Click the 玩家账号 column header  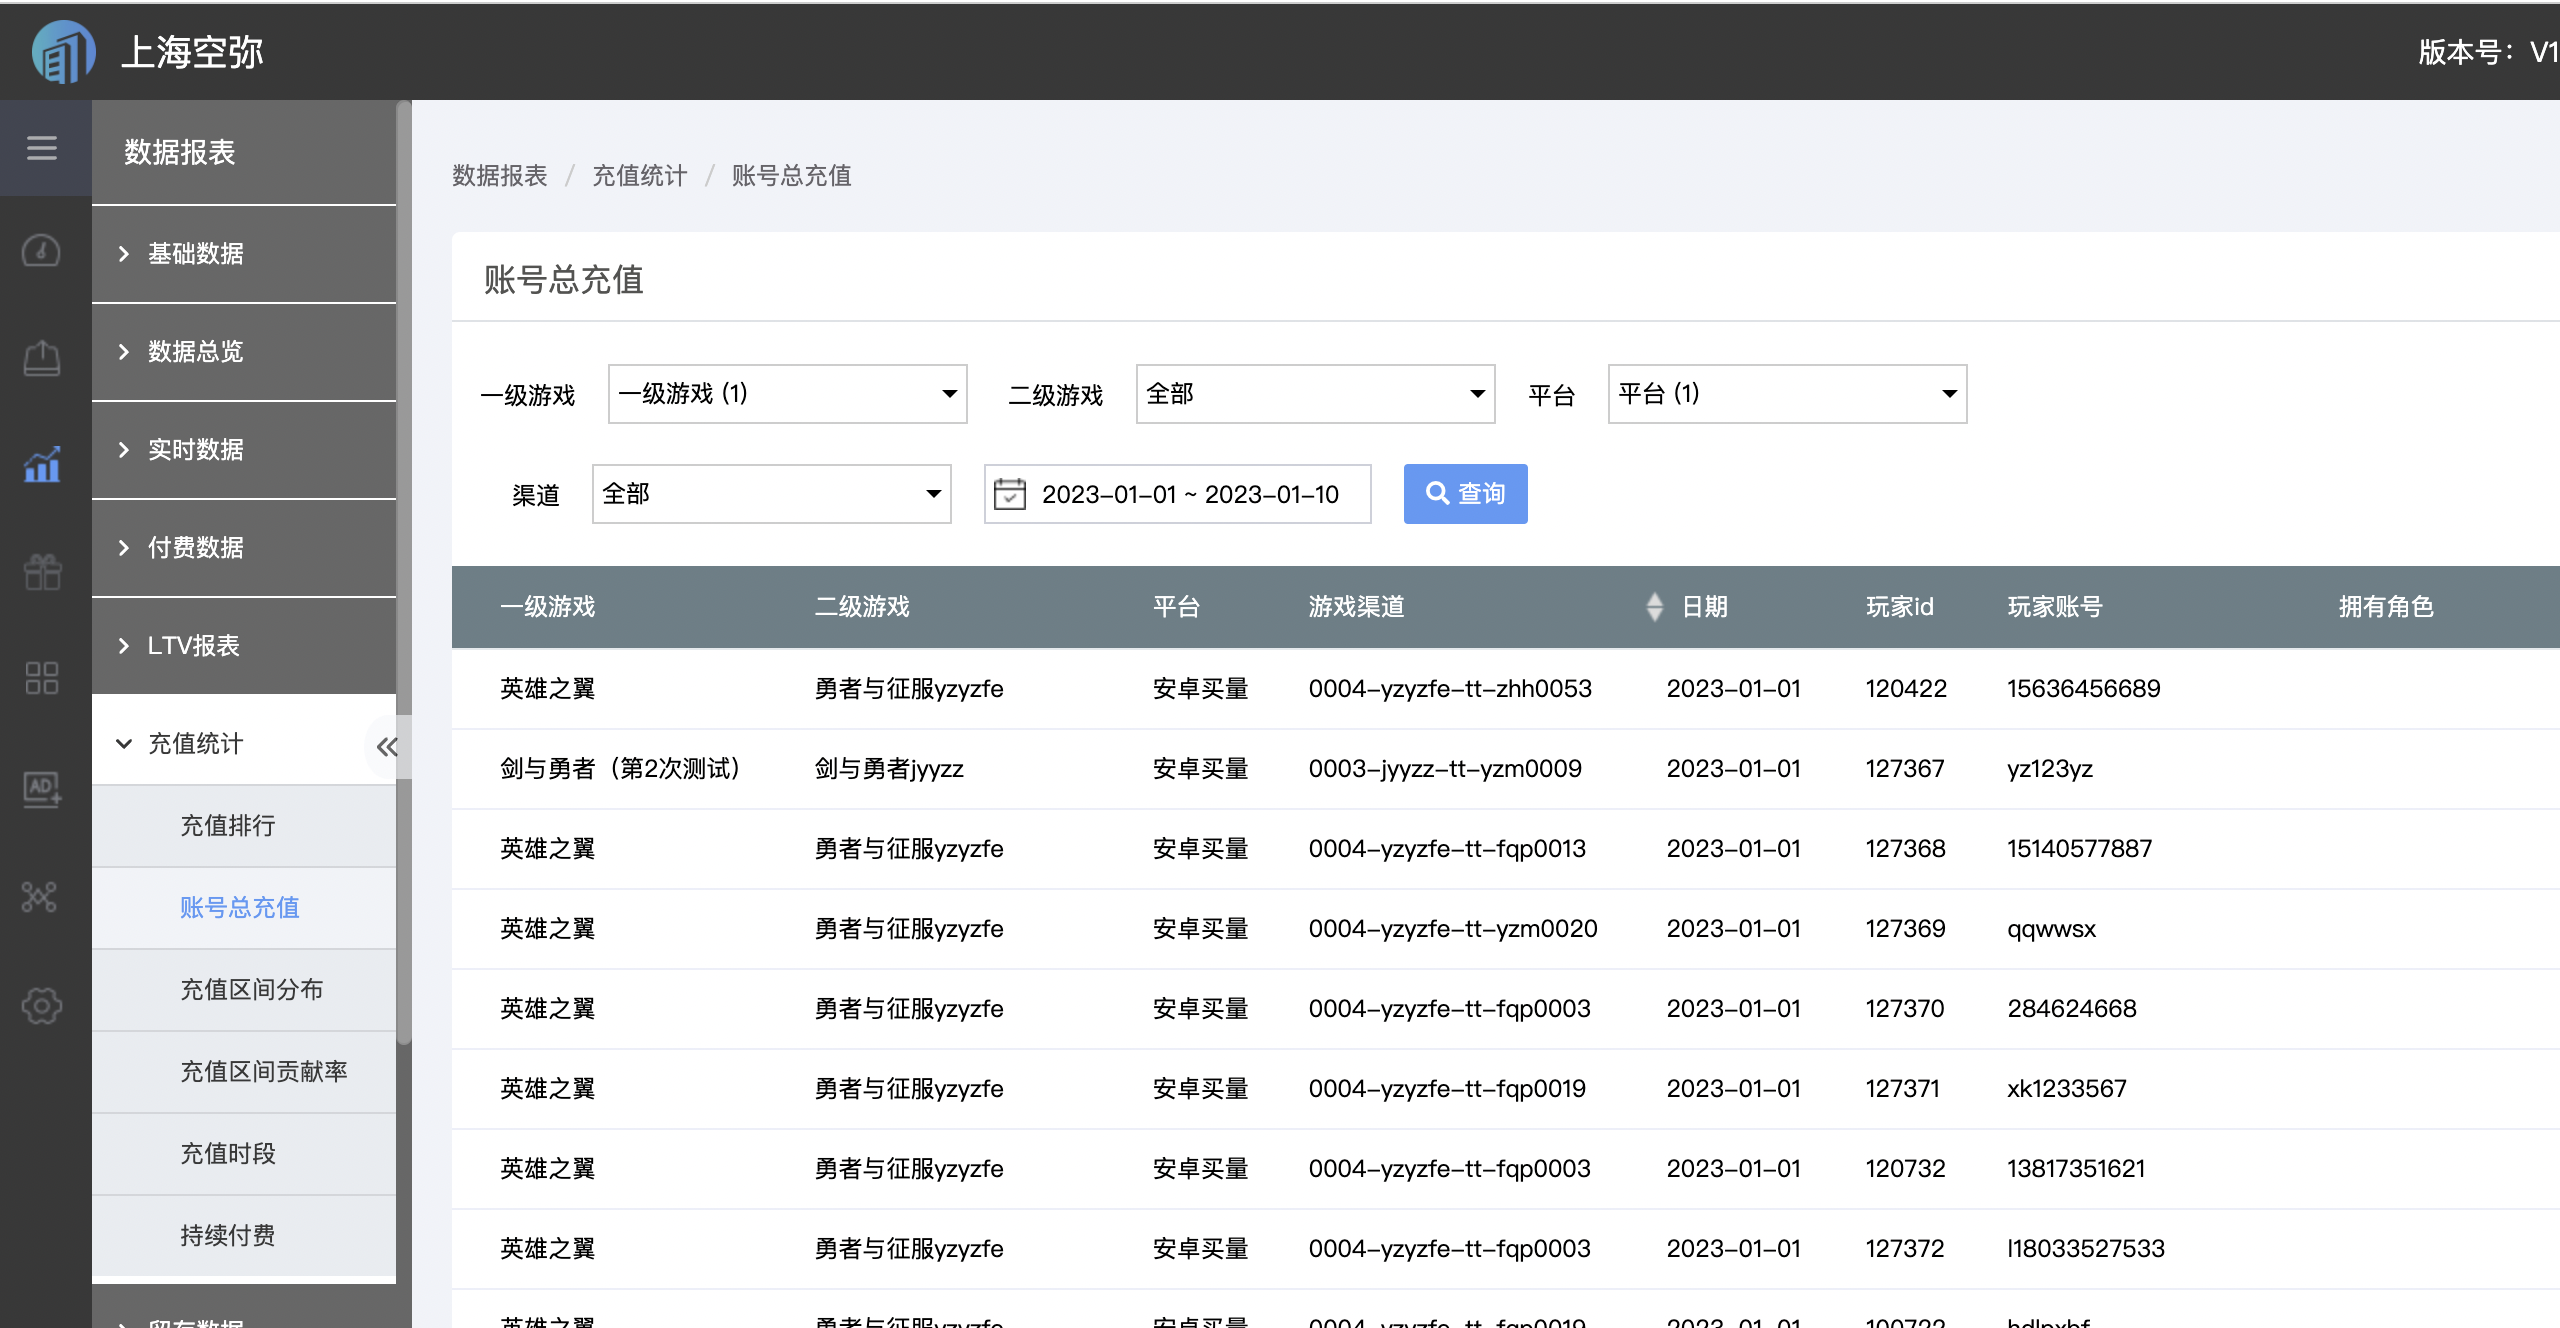tap(2055, 607)
